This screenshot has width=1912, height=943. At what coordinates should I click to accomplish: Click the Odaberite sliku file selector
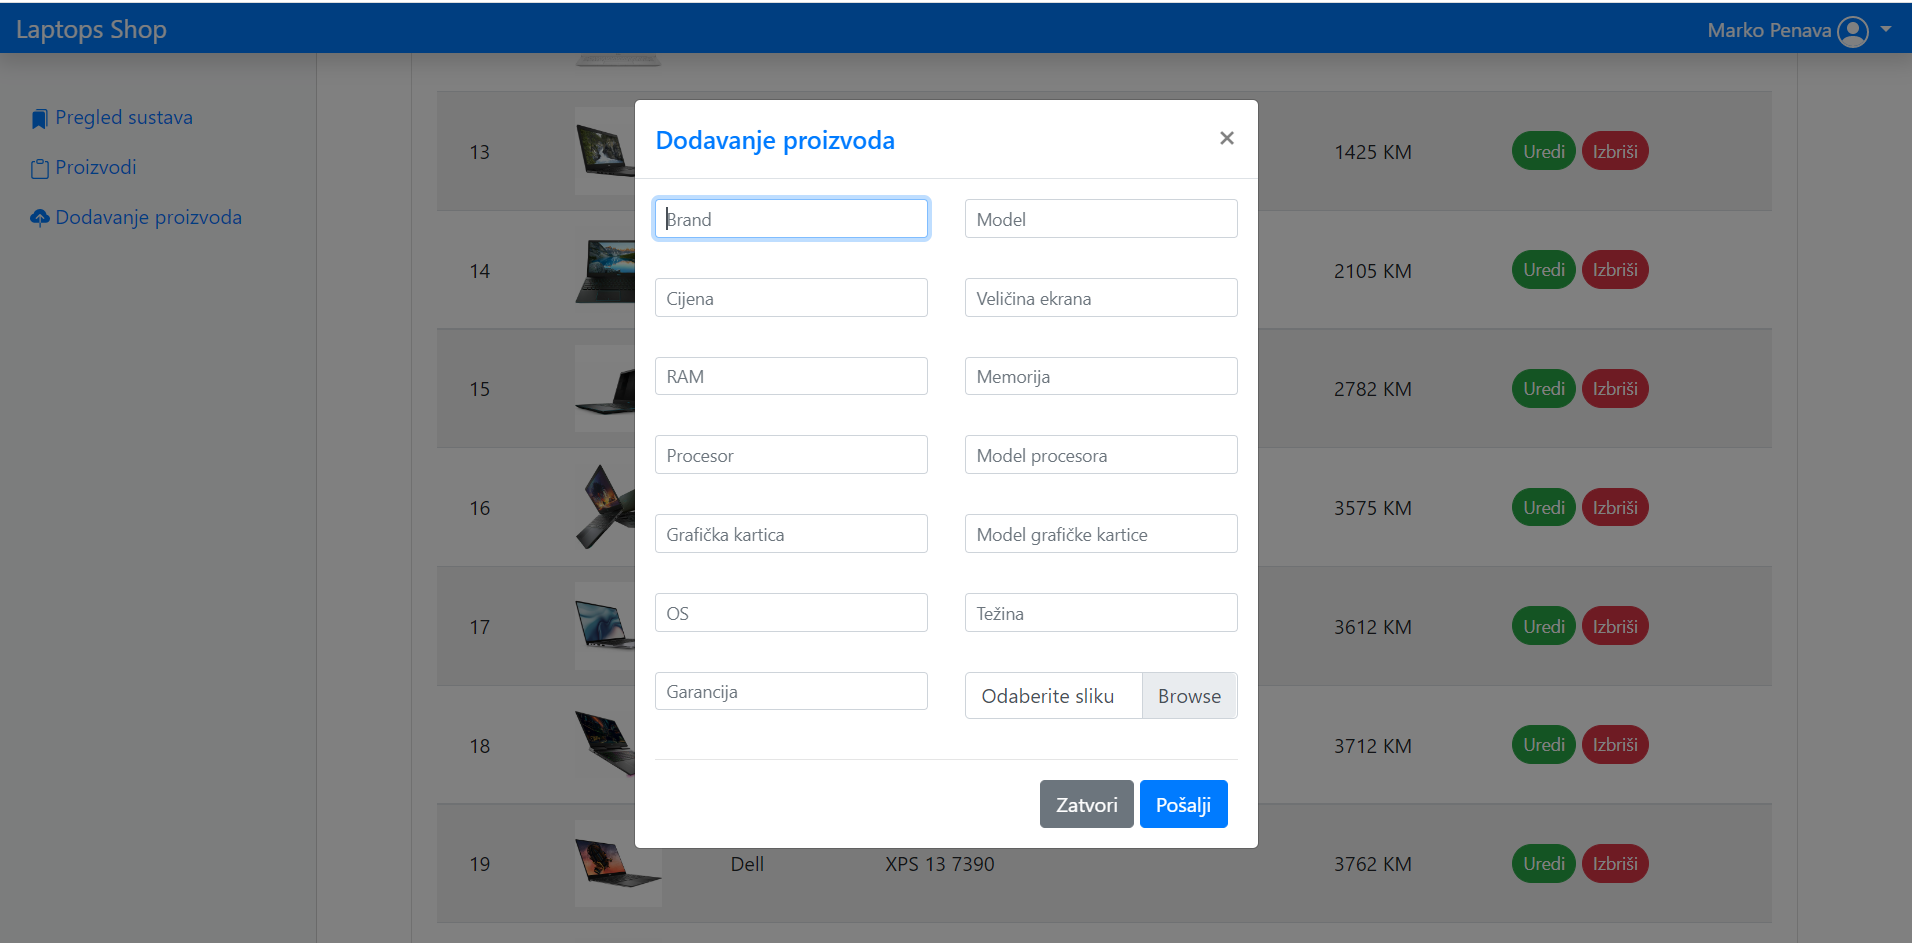[1052, 695]
